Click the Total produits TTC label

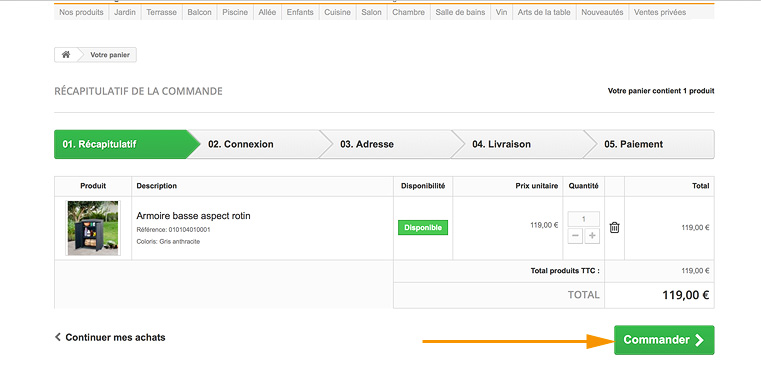(x=565, y=271)
